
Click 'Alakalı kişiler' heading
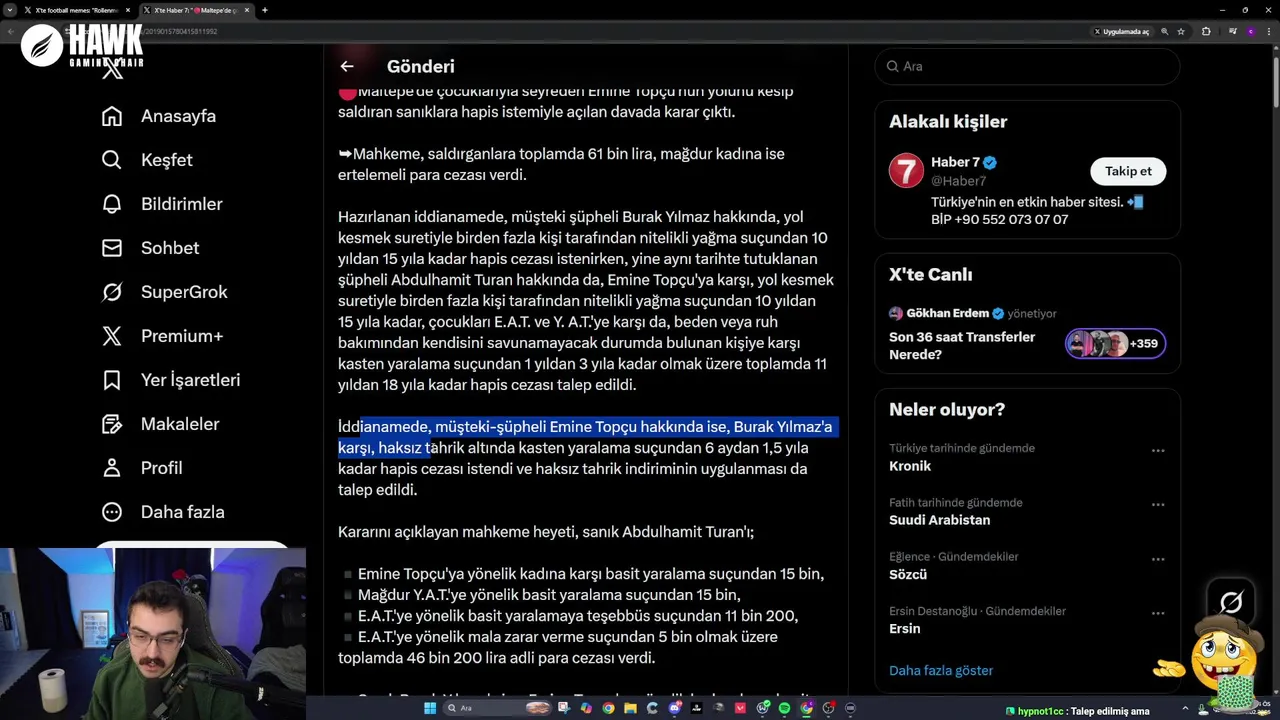[948, 121]
